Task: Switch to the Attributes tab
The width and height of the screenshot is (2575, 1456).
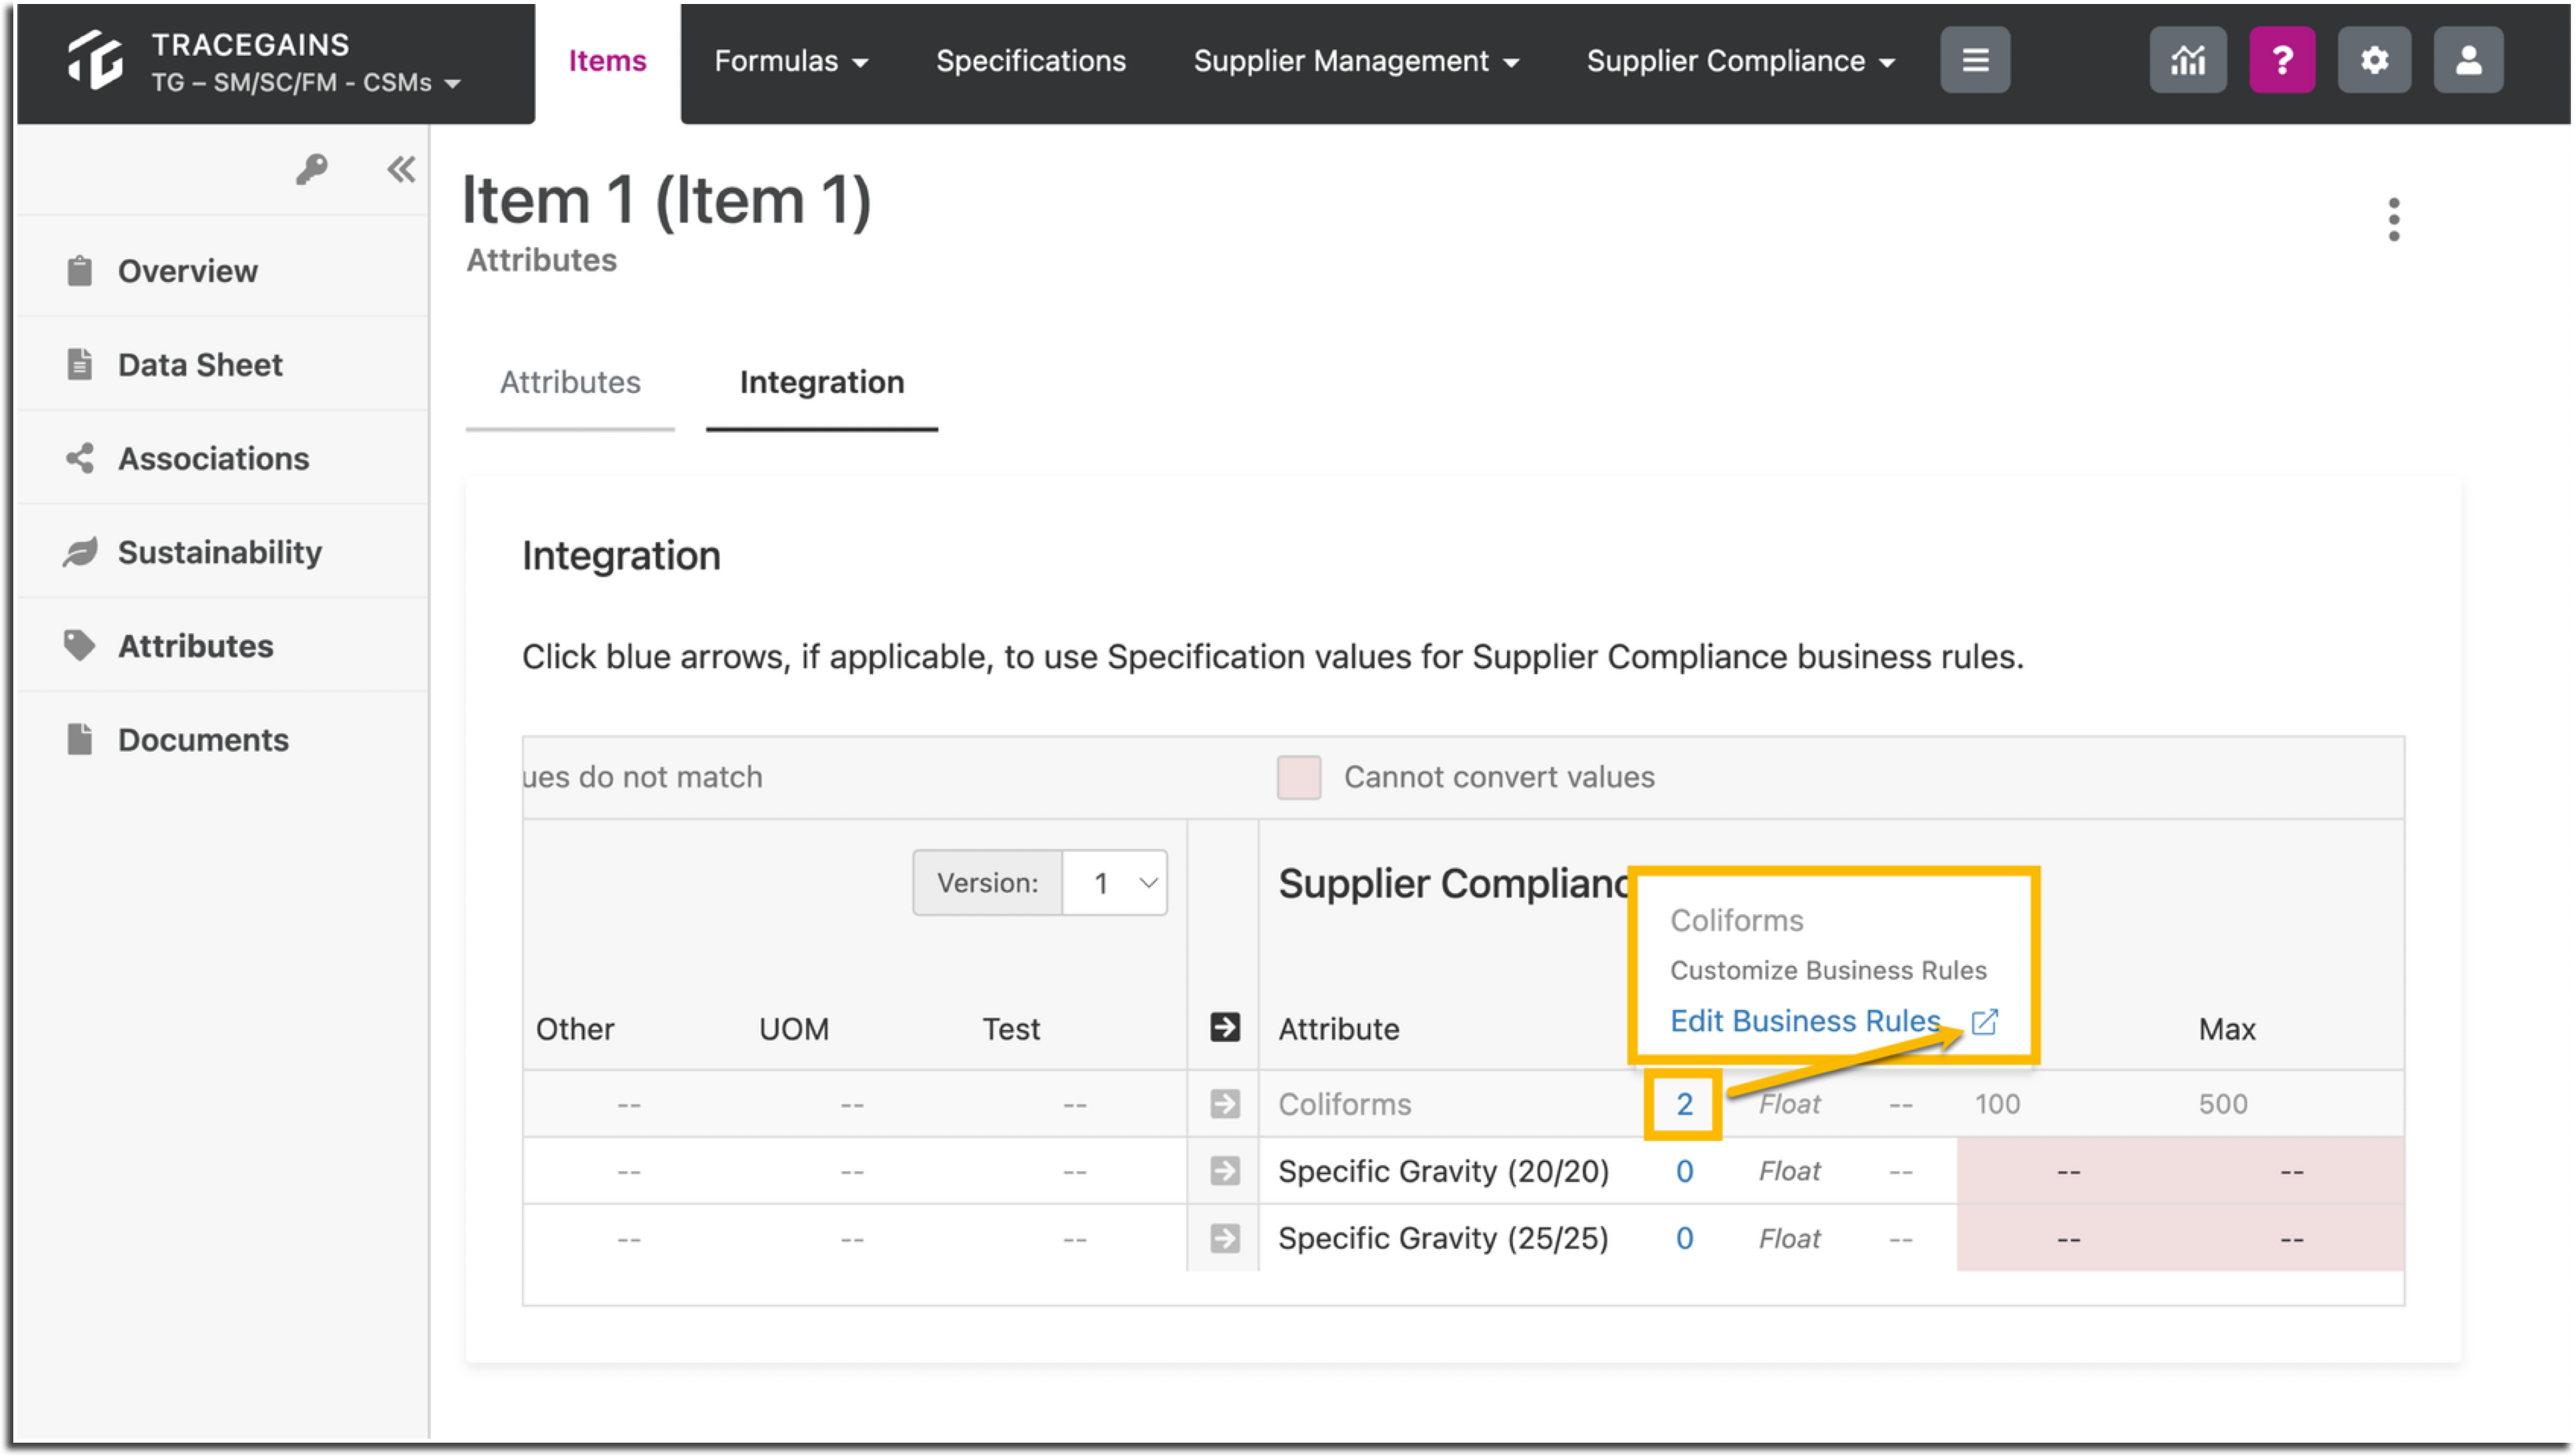Action: [x=570, y=382]
